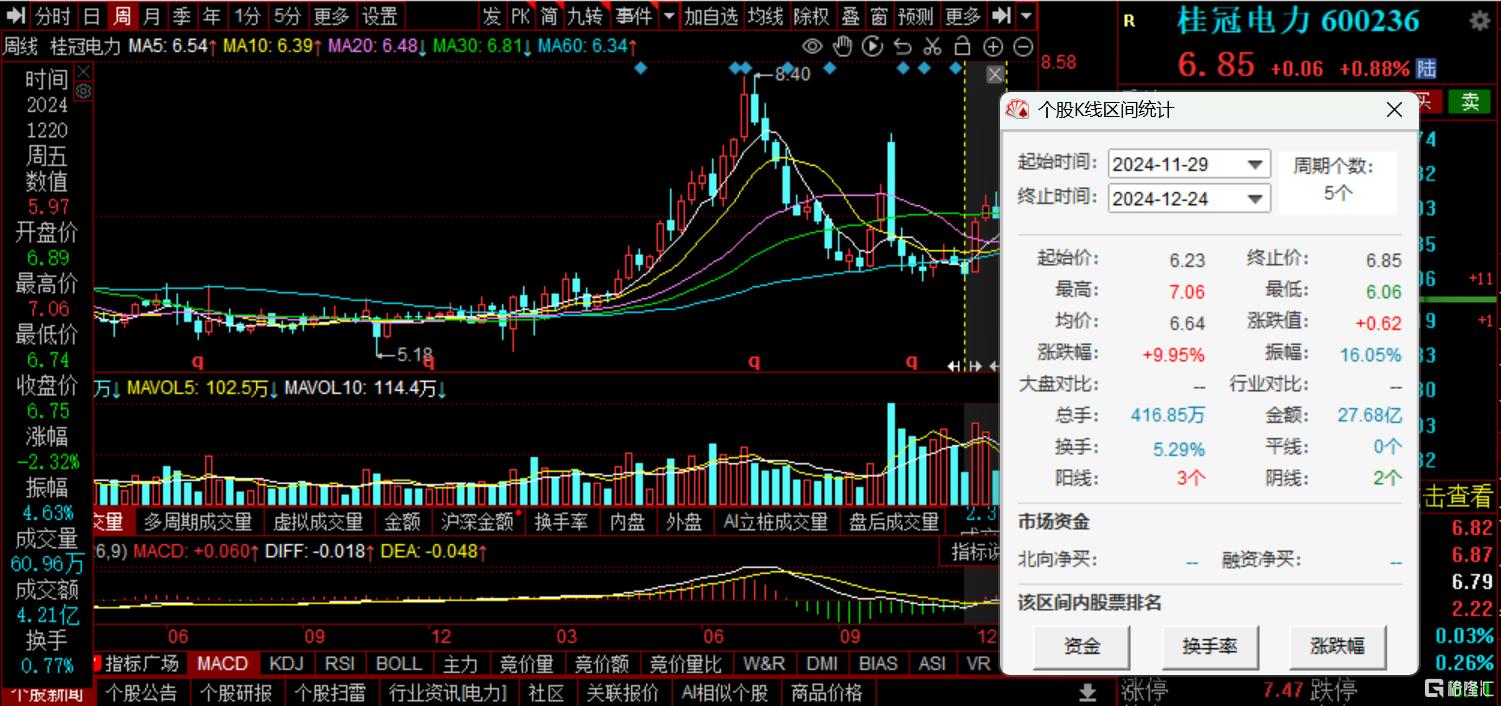
Task: Click the 陆 badge beside the price change
Action: pyautogui.click(x=1427, y=69)
